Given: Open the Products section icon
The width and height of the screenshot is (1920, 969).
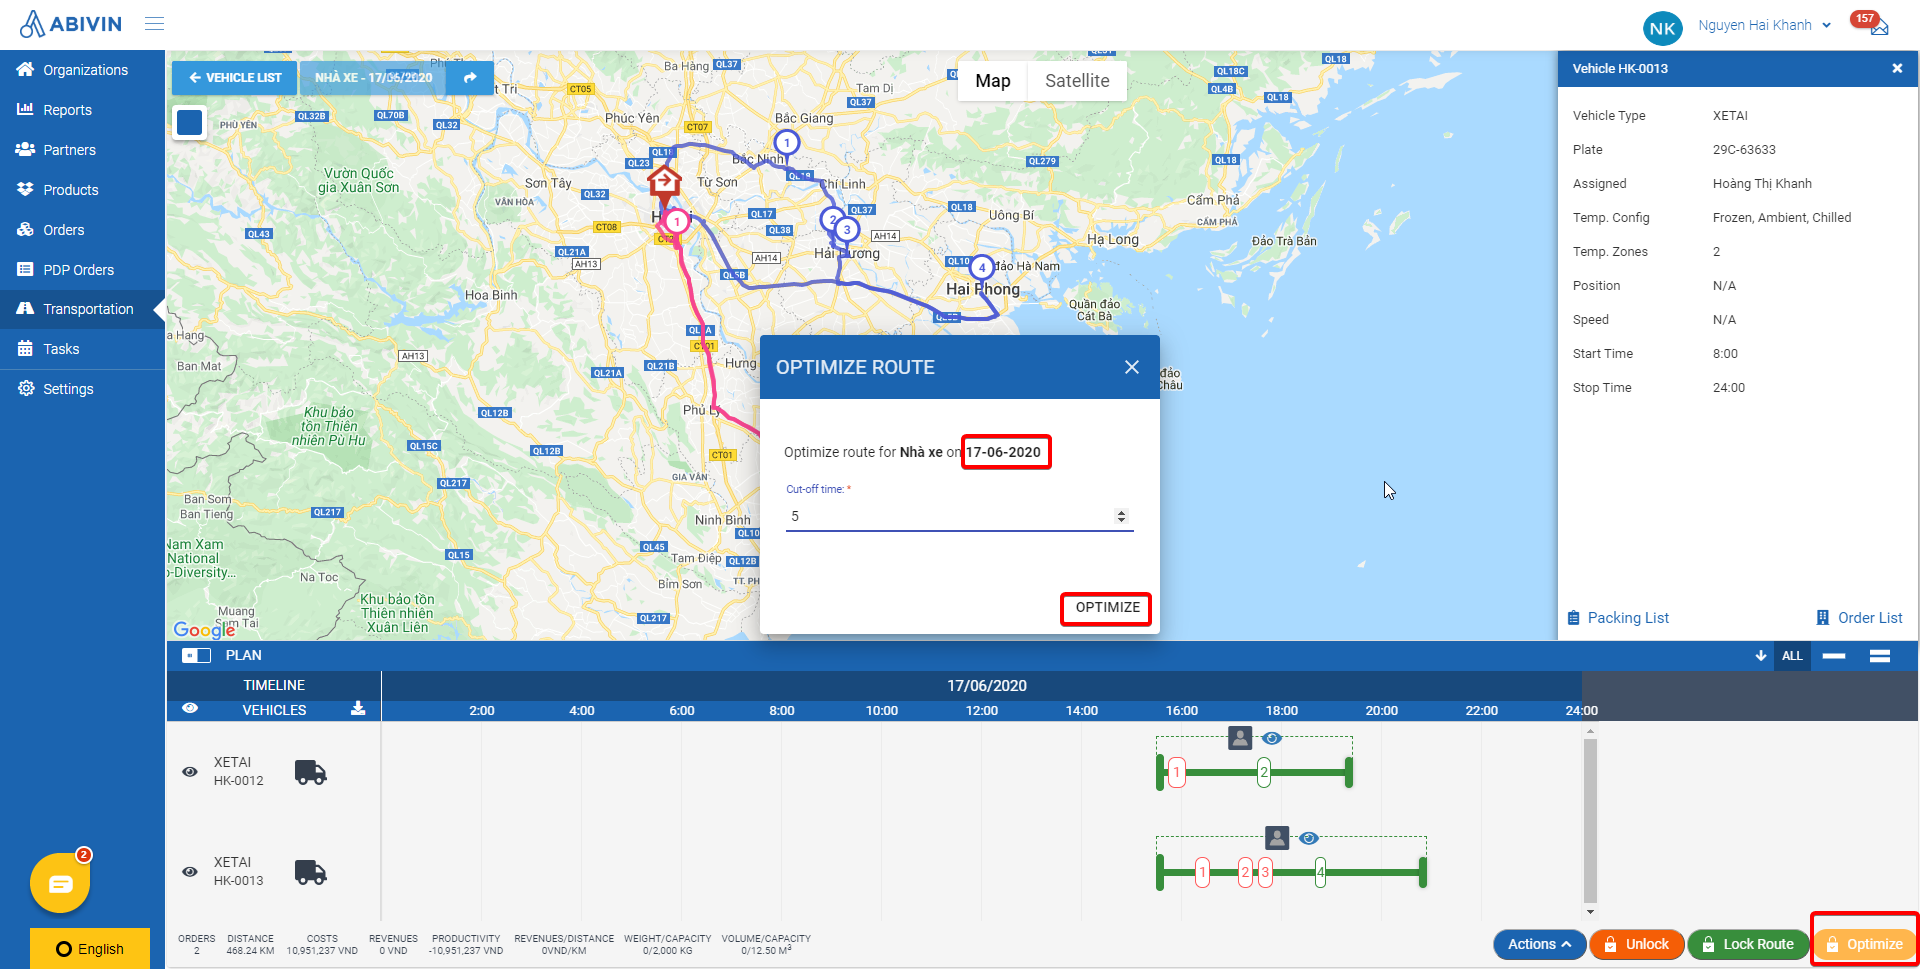Looking at the screenshot, I should point(26,190).
